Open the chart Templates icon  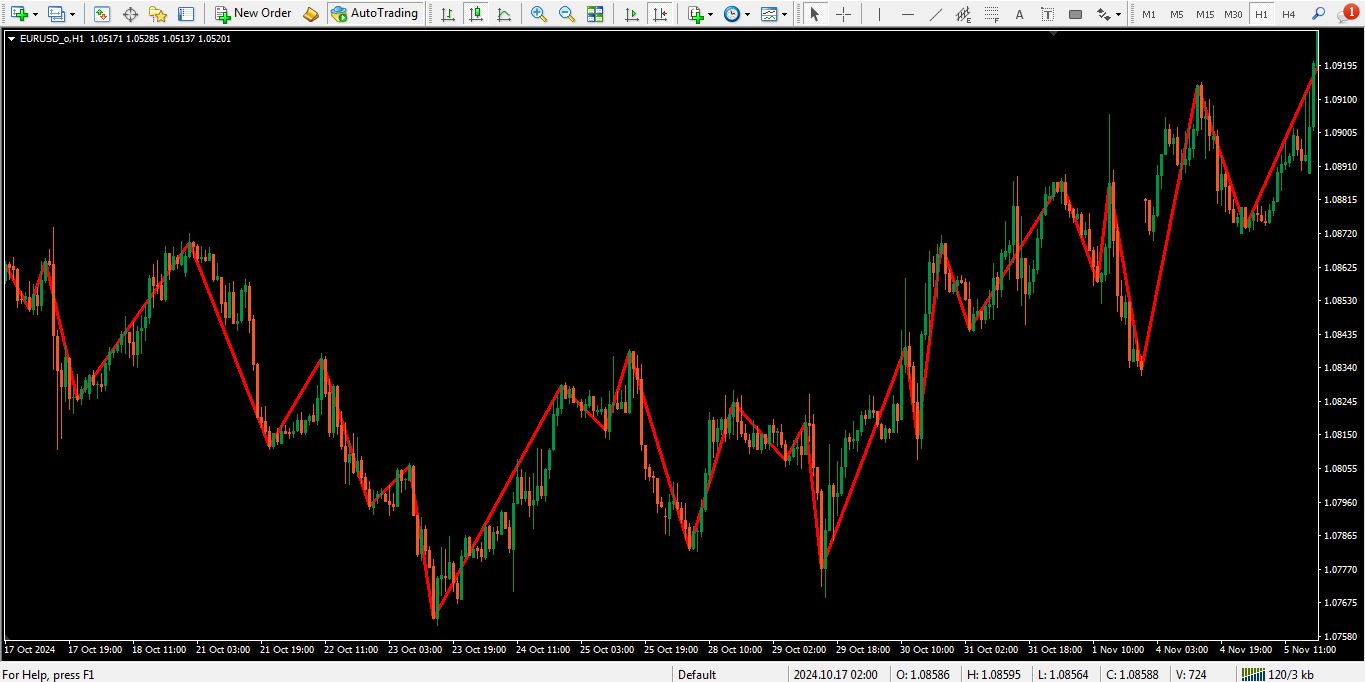[768, 14]
